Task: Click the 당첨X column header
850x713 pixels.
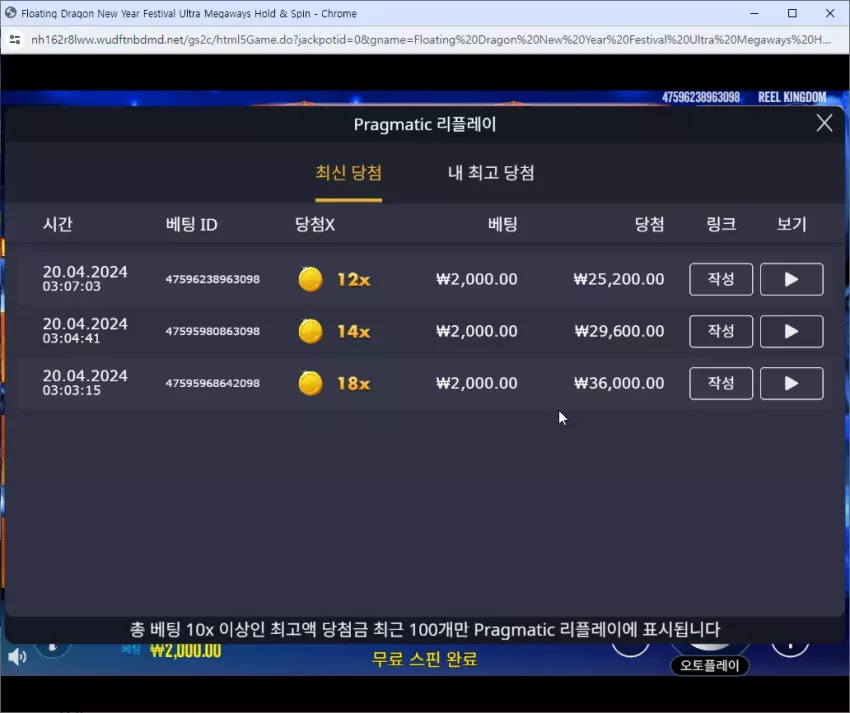Action: click(x=314, y=224)
